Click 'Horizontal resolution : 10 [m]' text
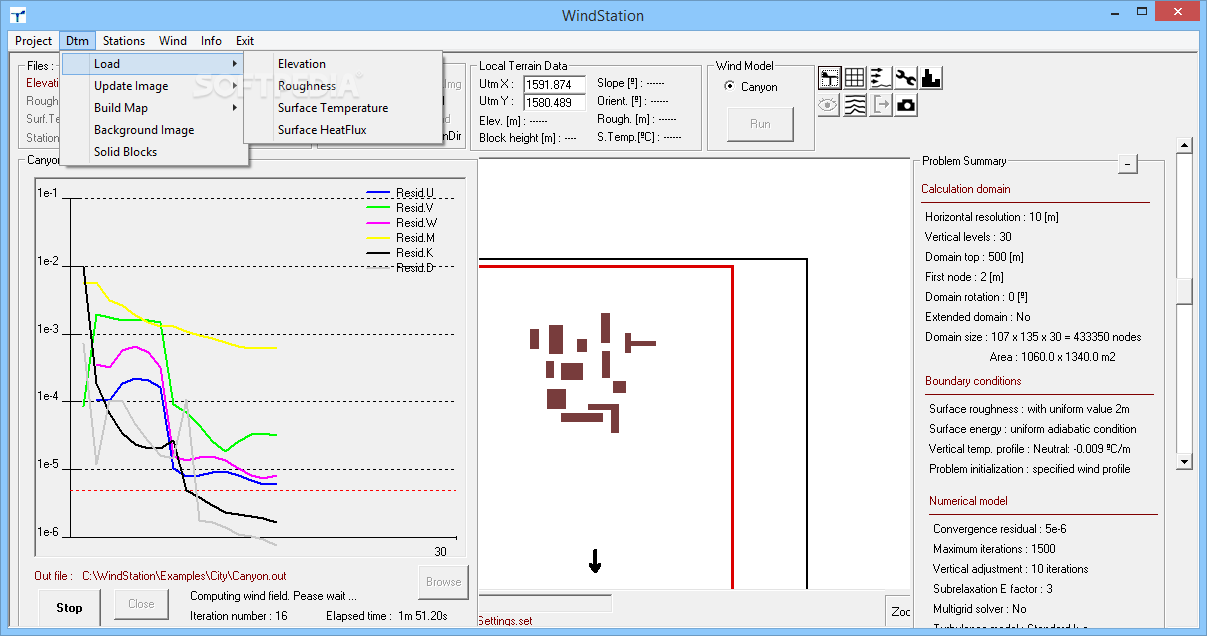Viewport: 1207px width, 636px height. [x=992, y=217]
